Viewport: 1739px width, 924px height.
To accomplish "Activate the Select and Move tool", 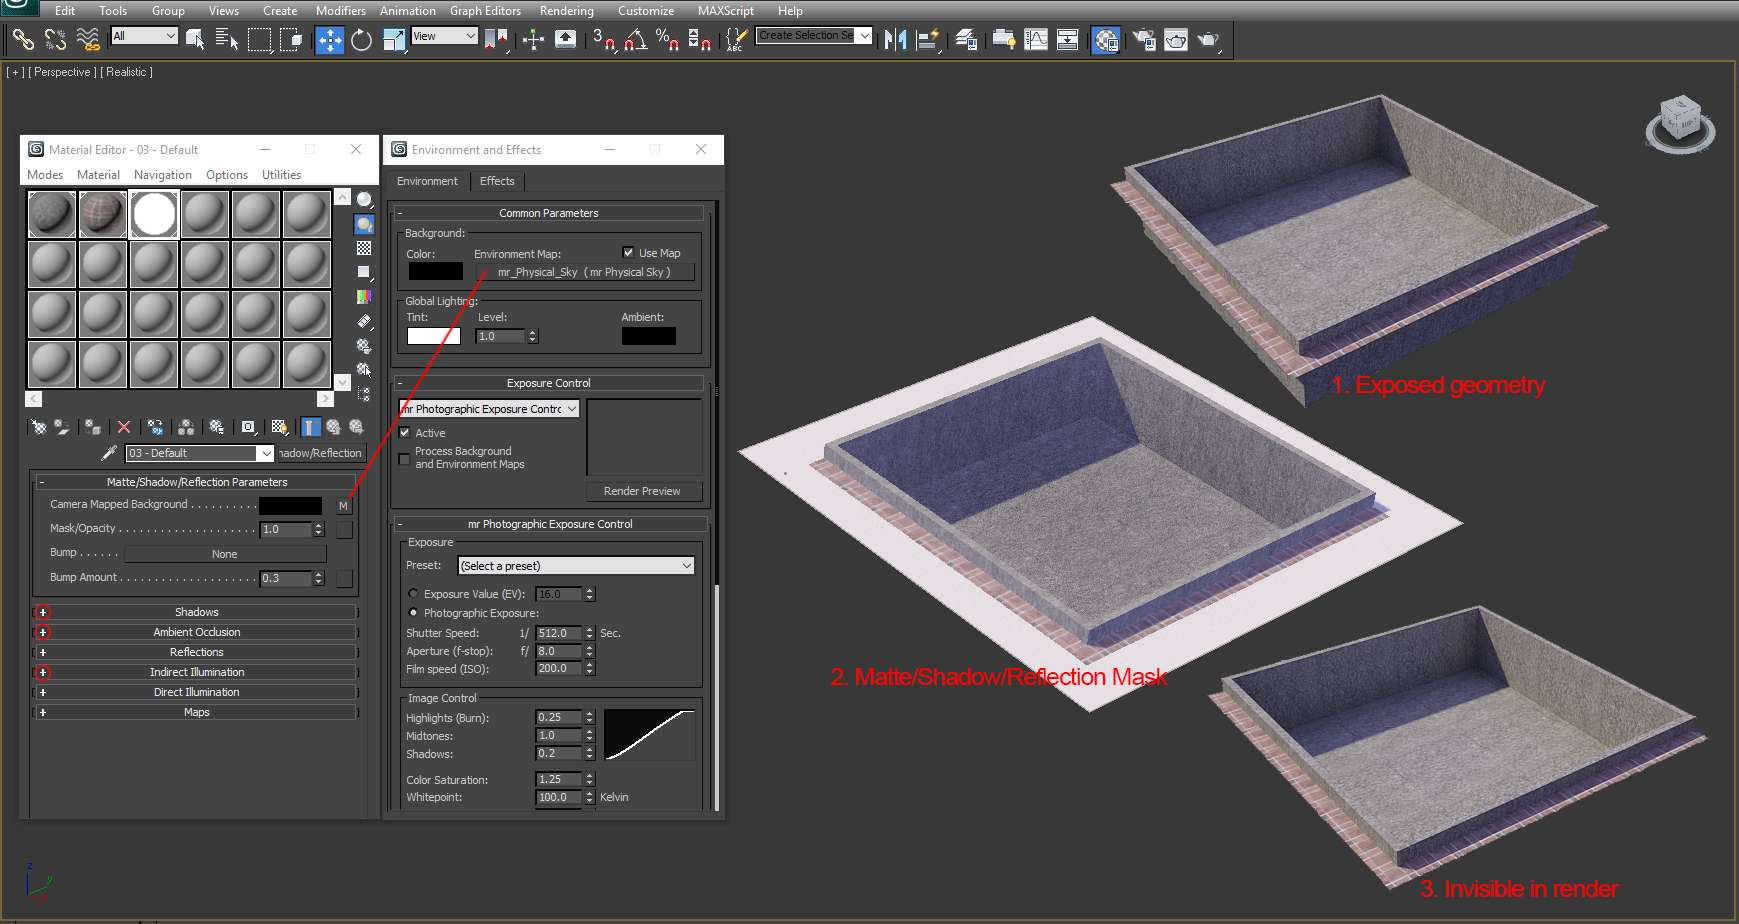I will (329, 40).
